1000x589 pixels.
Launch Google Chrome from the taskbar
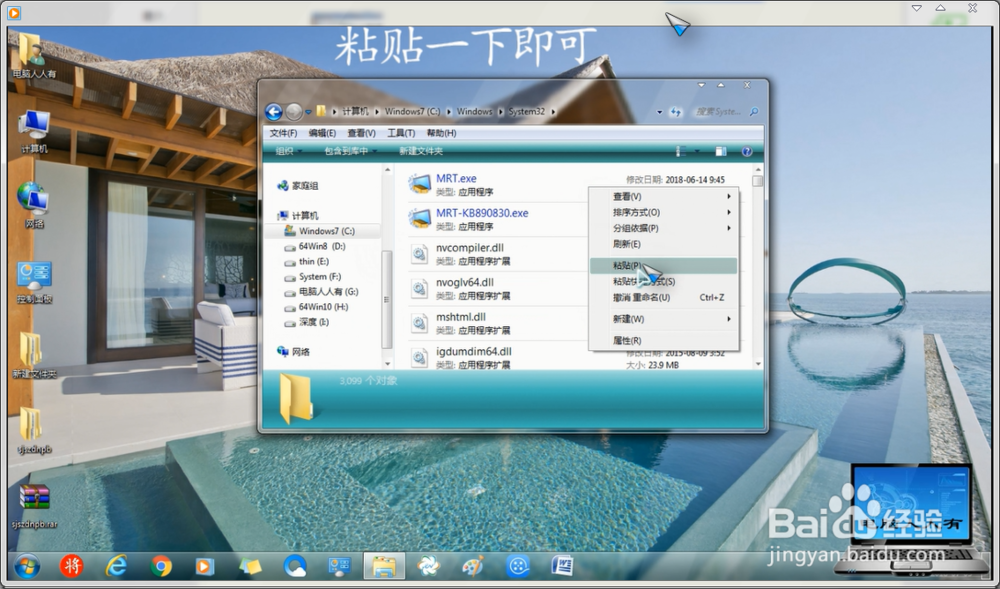161,566
